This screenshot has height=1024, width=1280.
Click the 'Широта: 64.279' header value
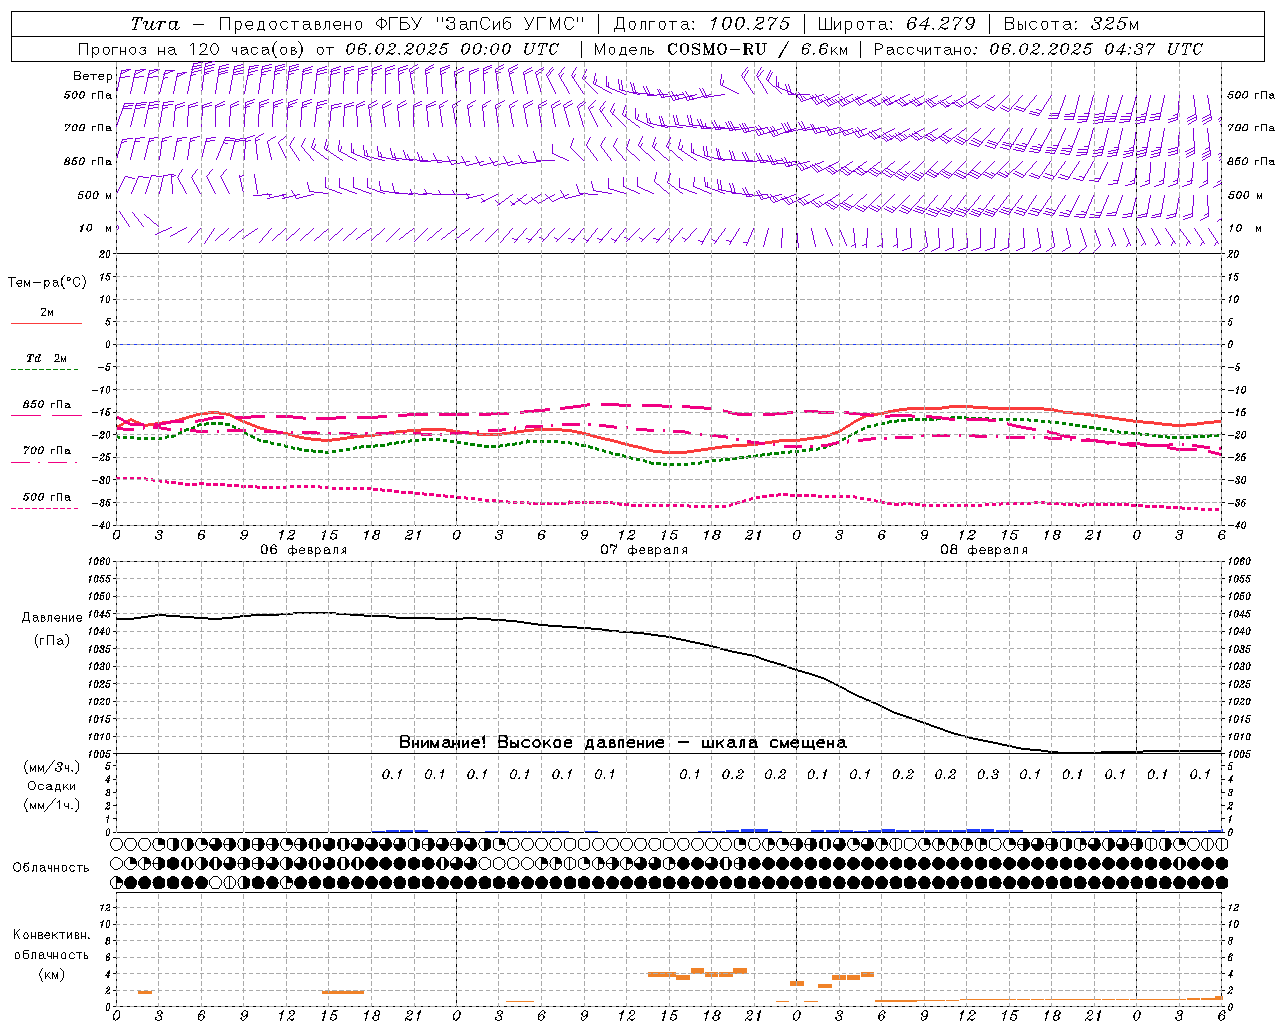(896, 24)
